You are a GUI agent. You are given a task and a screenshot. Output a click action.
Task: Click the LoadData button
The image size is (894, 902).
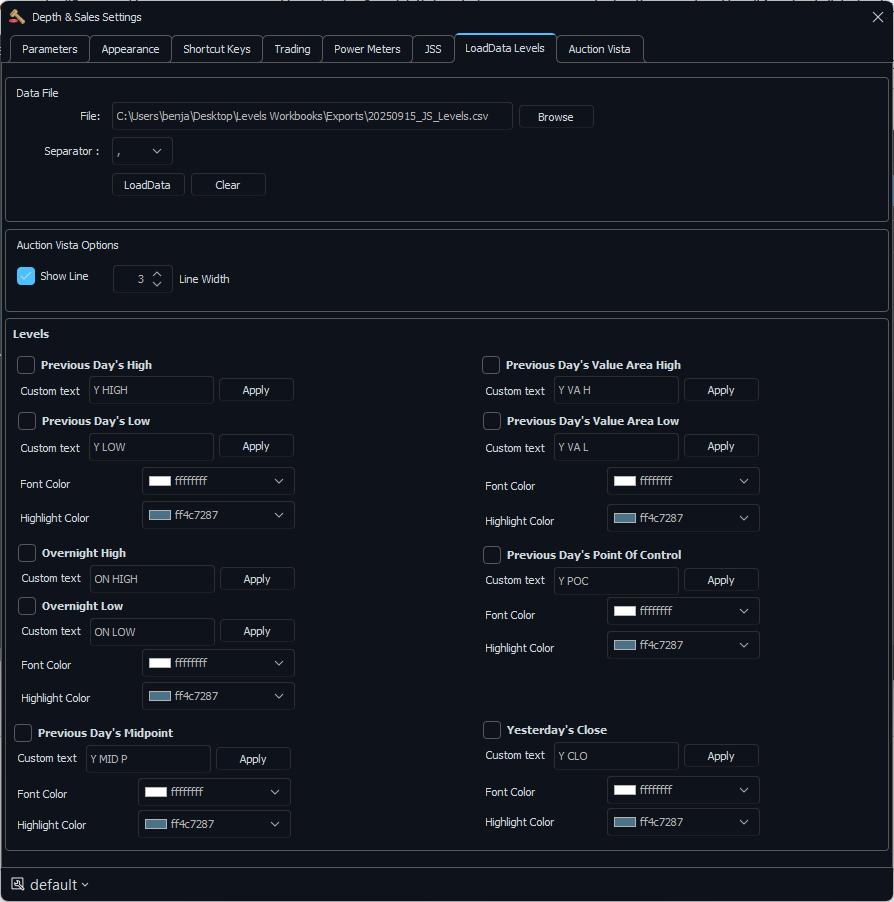(x=148, y=185)
